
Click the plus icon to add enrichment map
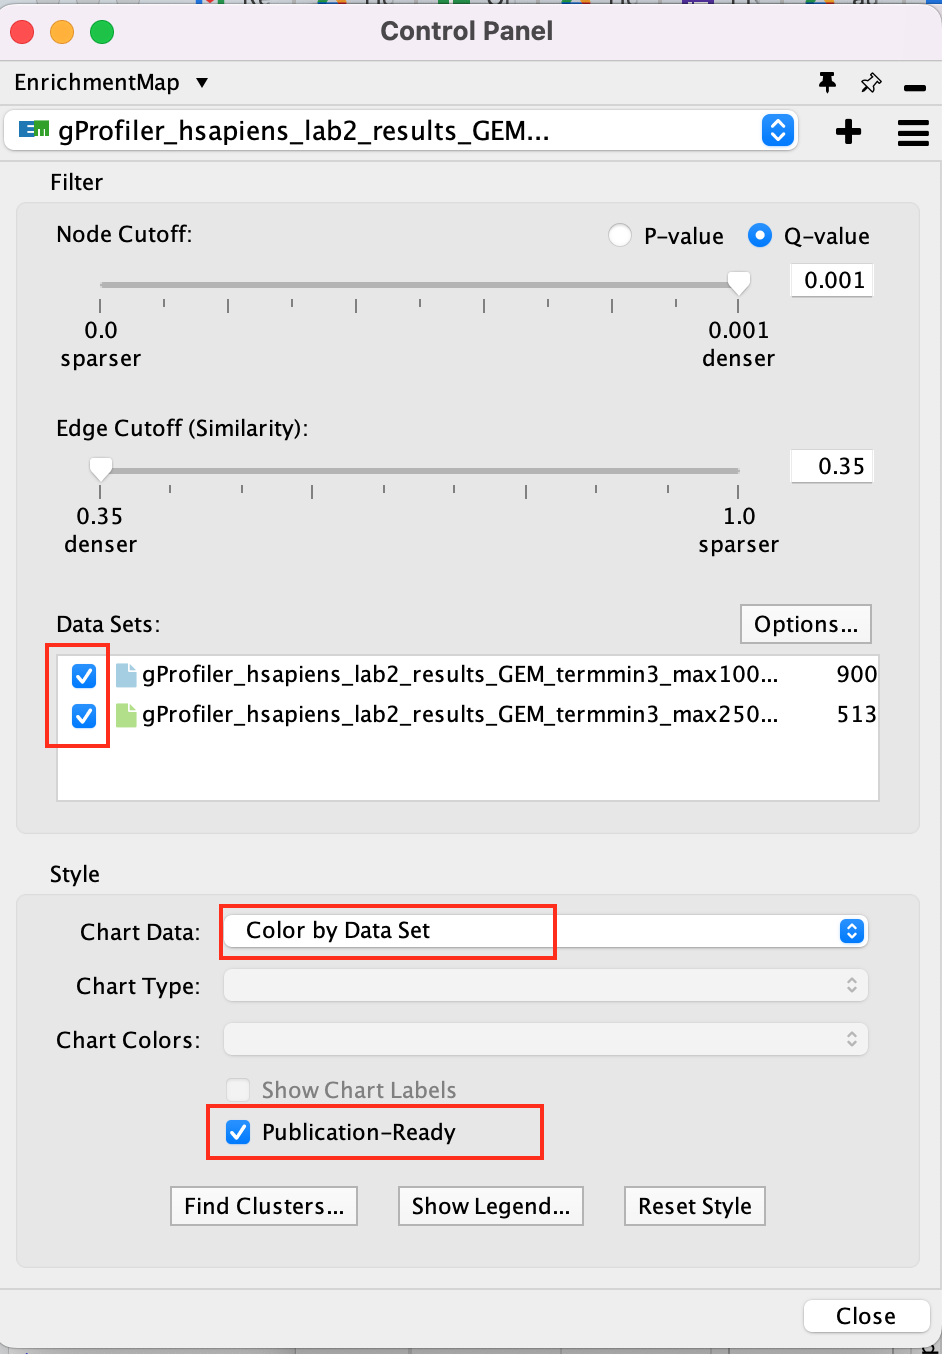coord(848,131)
